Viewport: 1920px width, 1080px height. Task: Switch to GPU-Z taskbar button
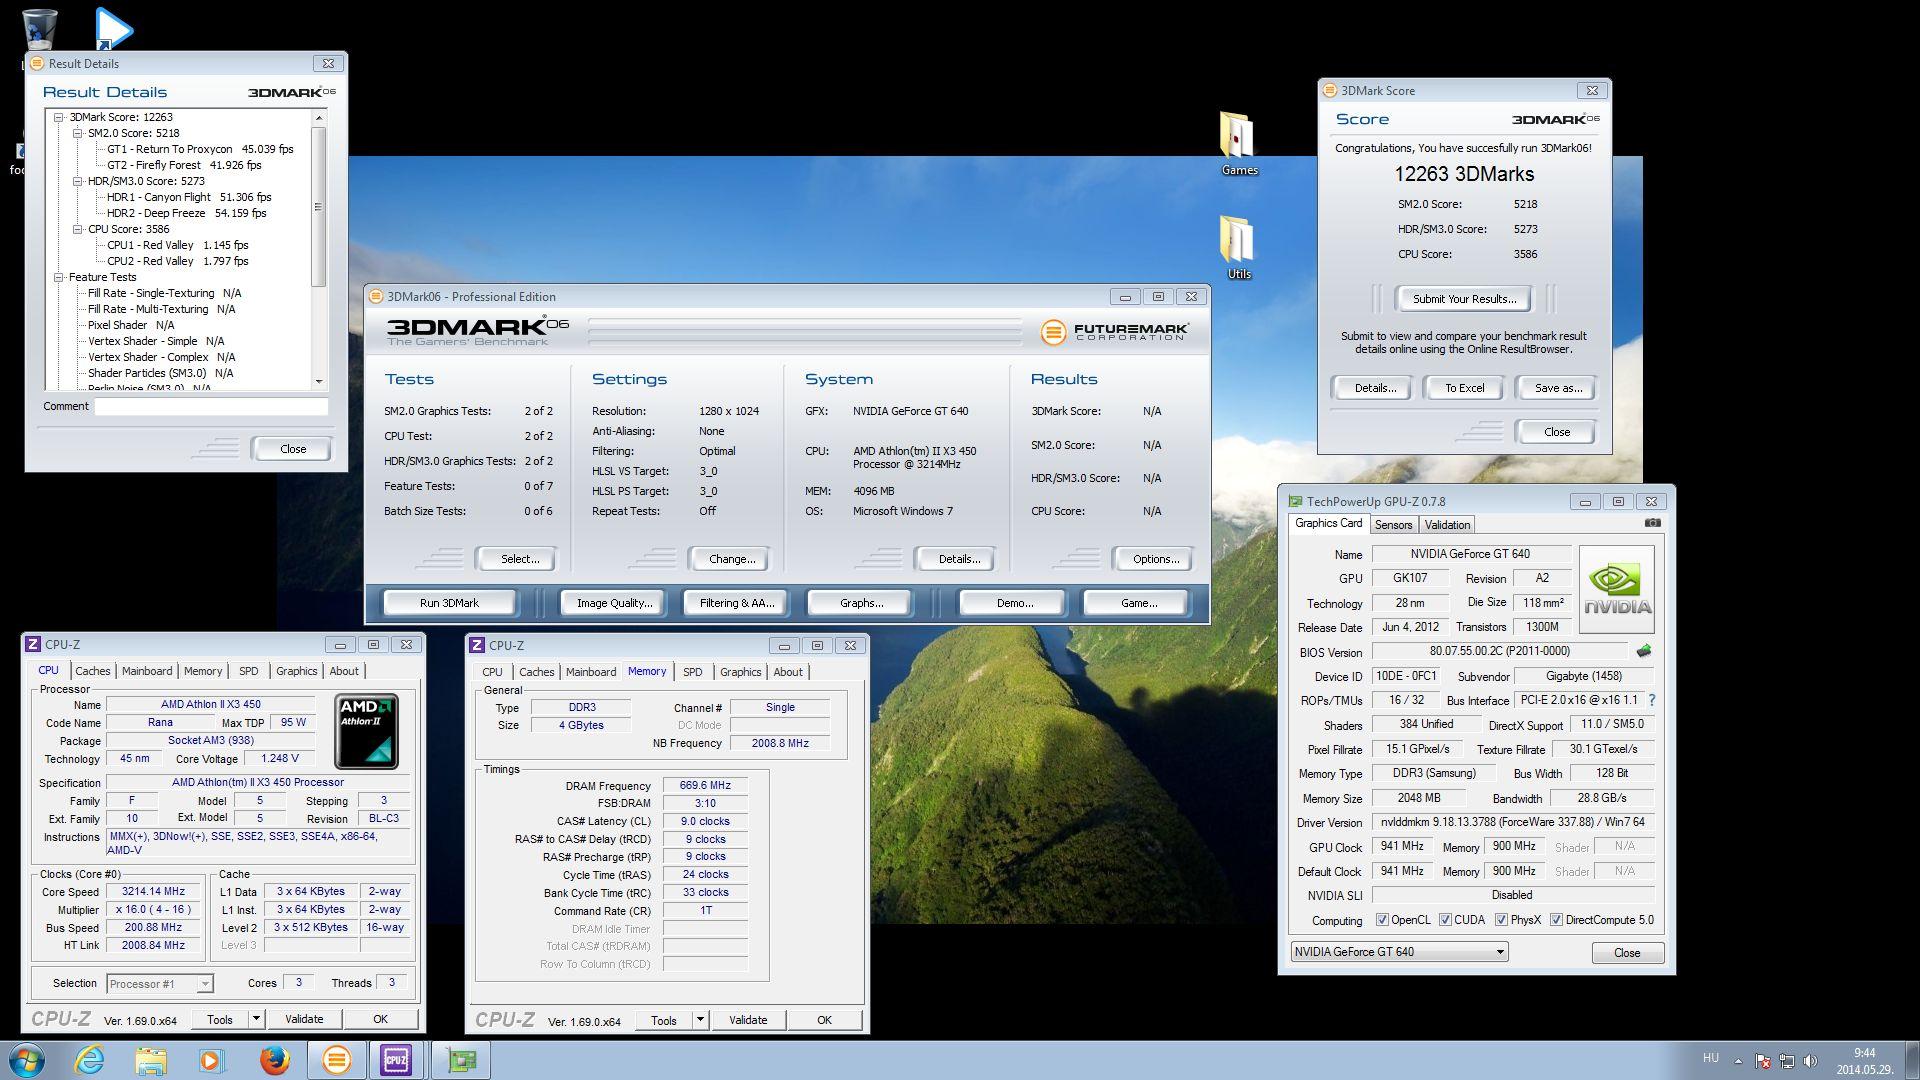click(460, 1060)
